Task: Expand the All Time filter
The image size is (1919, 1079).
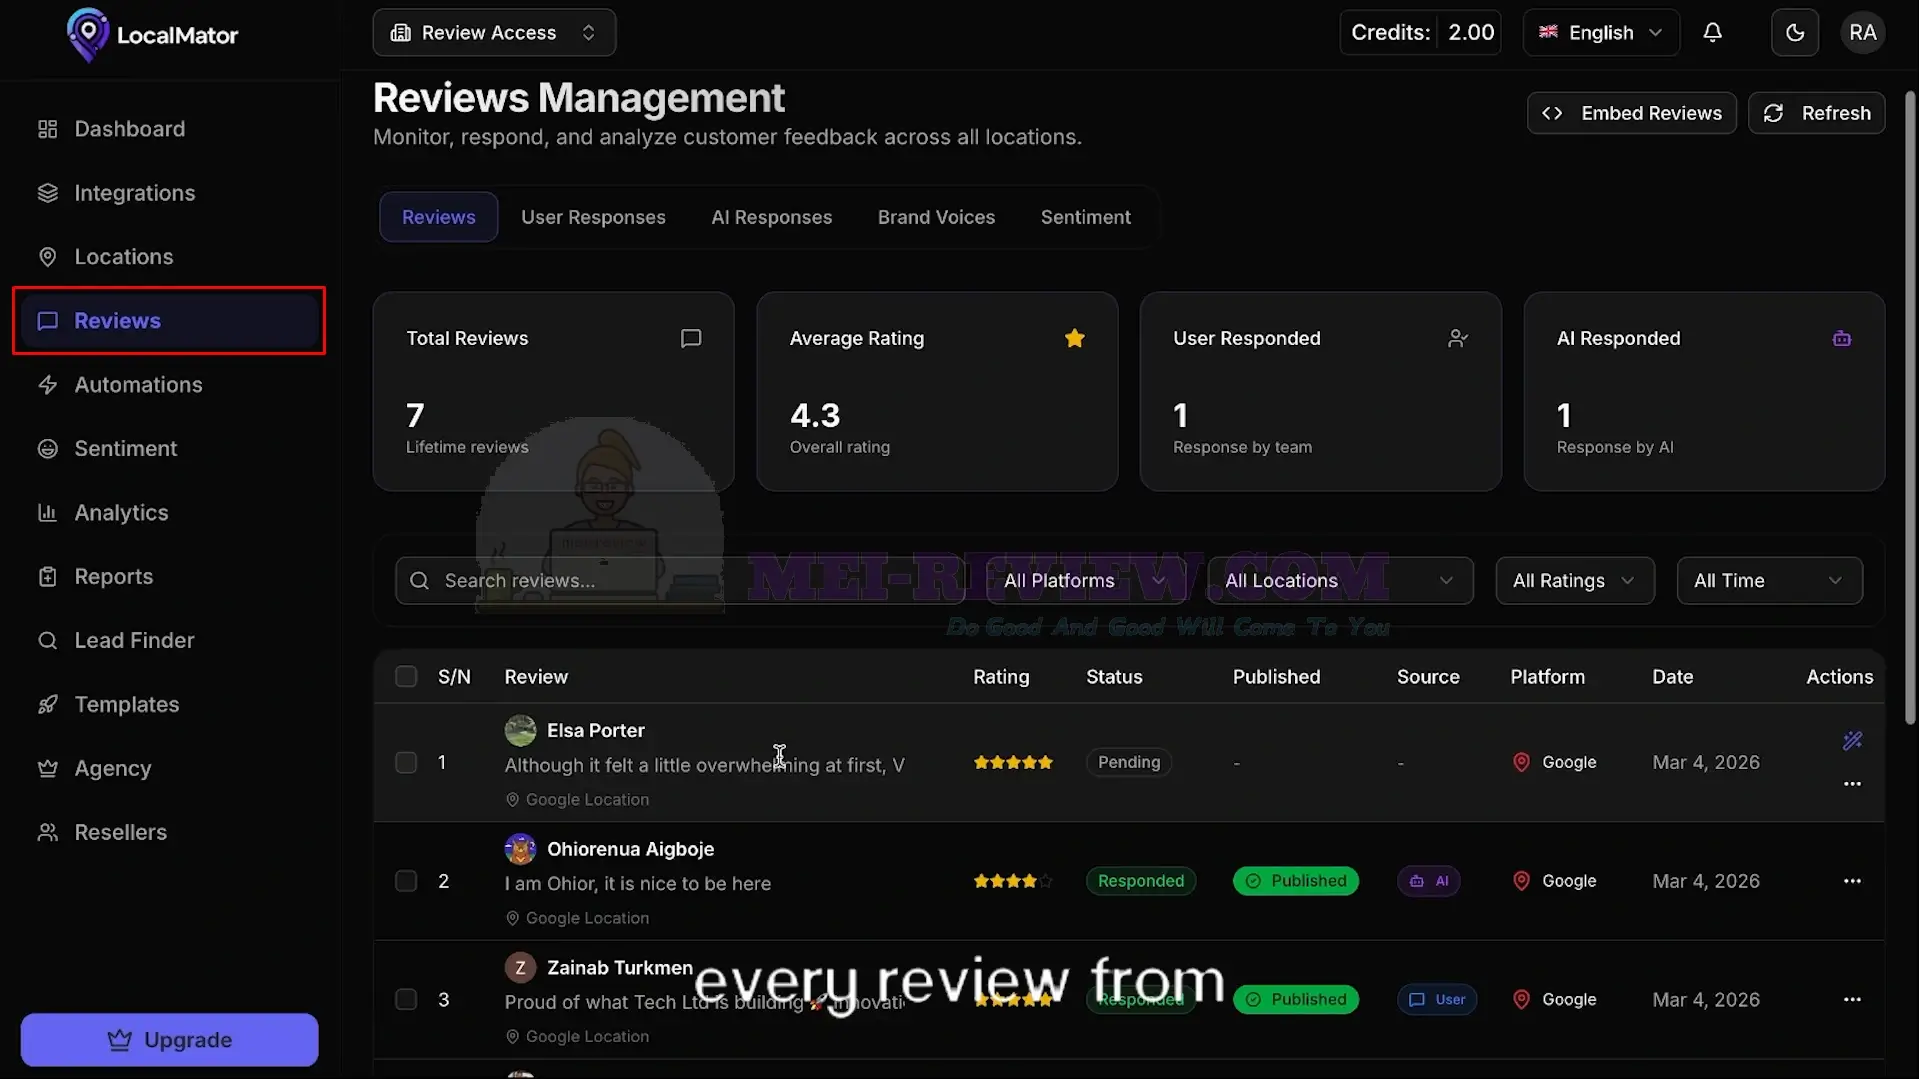Action: tap(1768, 581)
